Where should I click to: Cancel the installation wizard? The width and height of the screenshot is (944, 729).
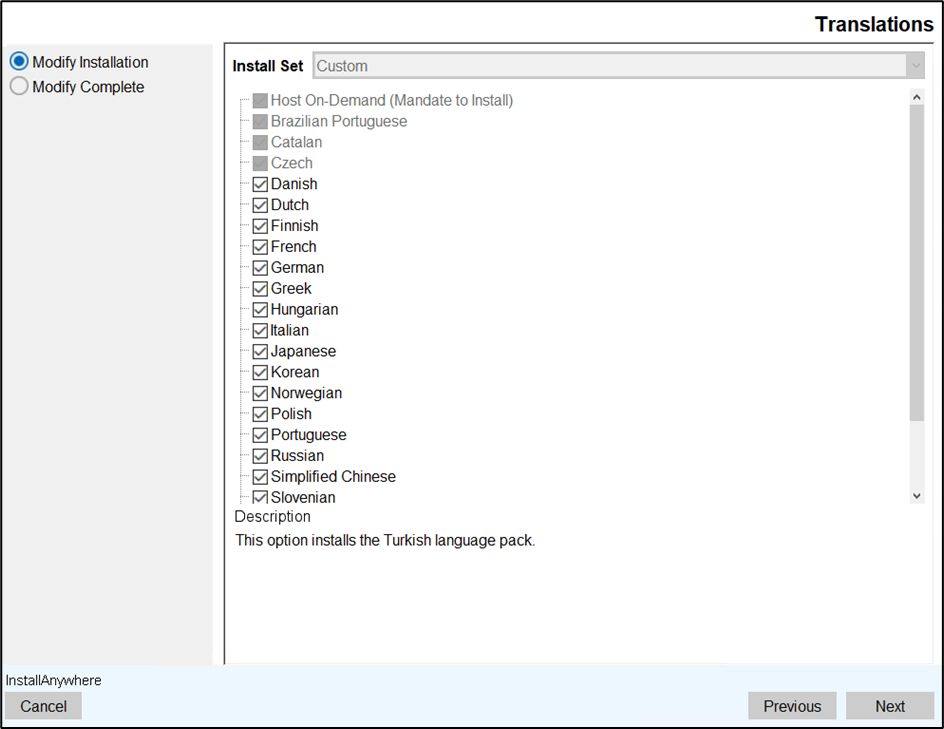point(43,706)
